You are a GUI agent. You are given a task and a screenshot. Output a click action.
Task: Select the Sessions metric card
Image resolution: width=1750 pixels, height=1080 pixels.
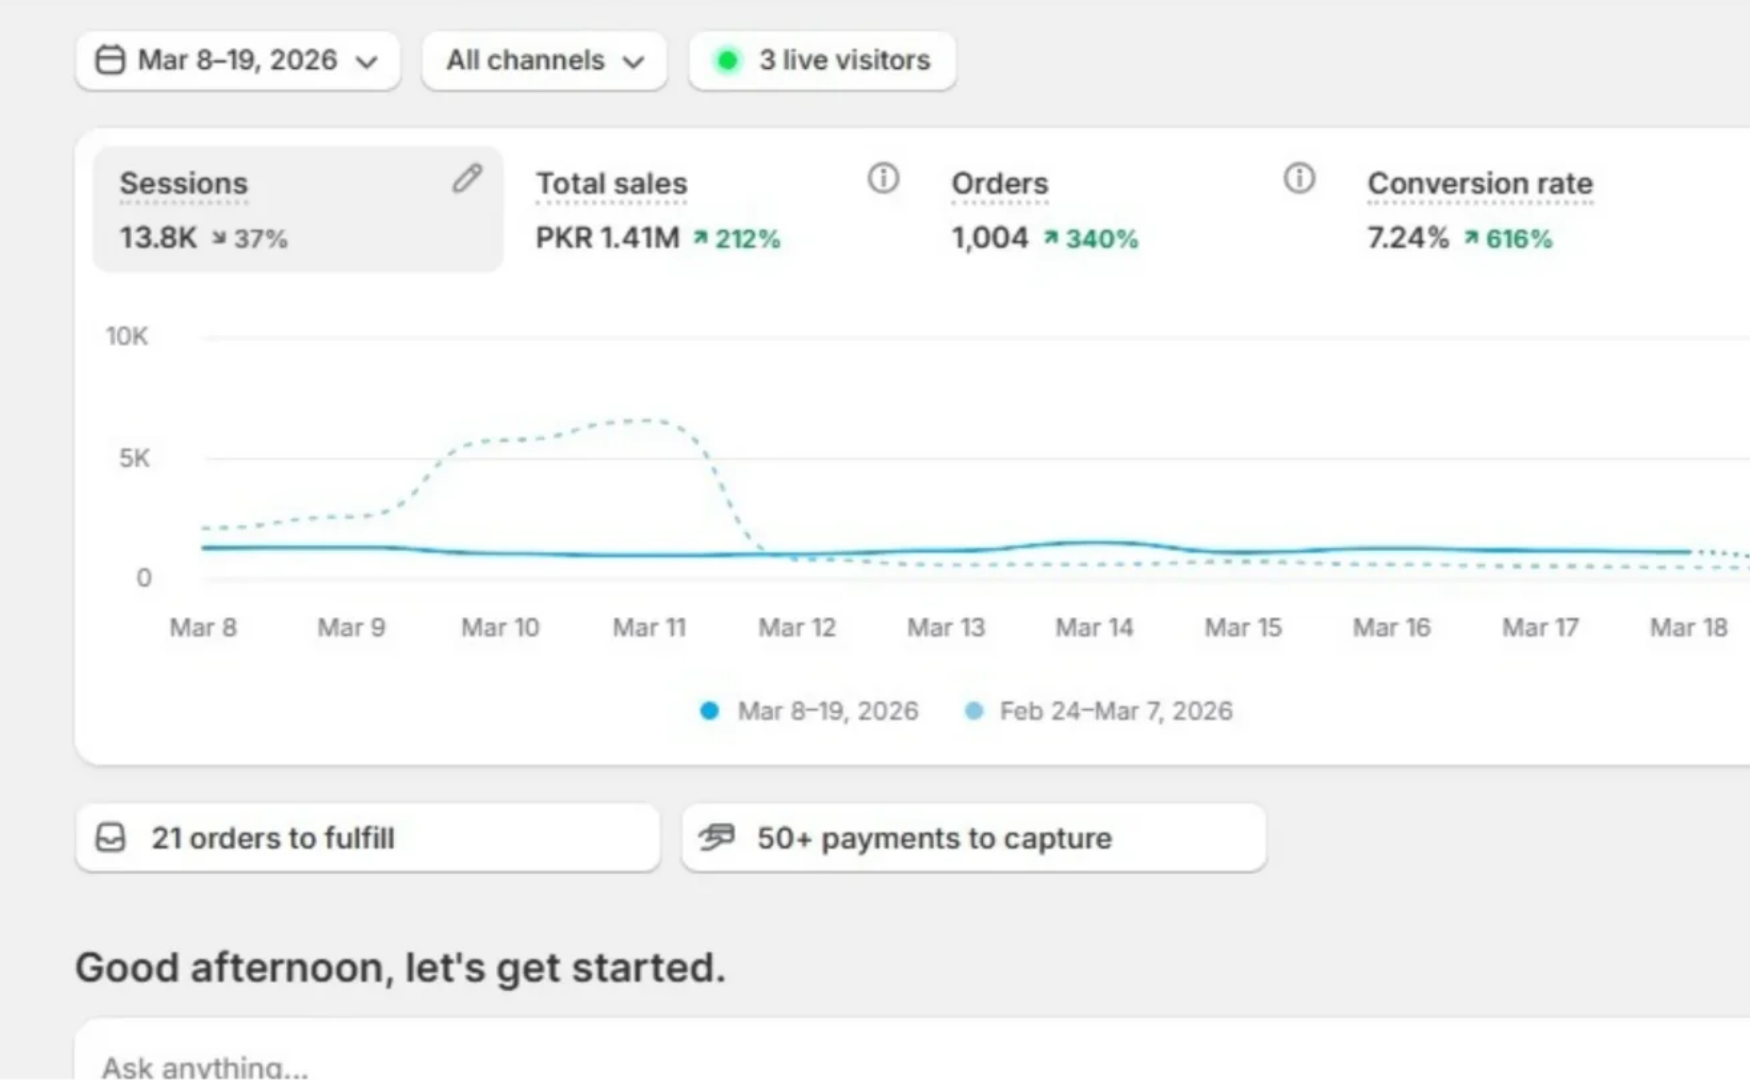pos(298,209)
